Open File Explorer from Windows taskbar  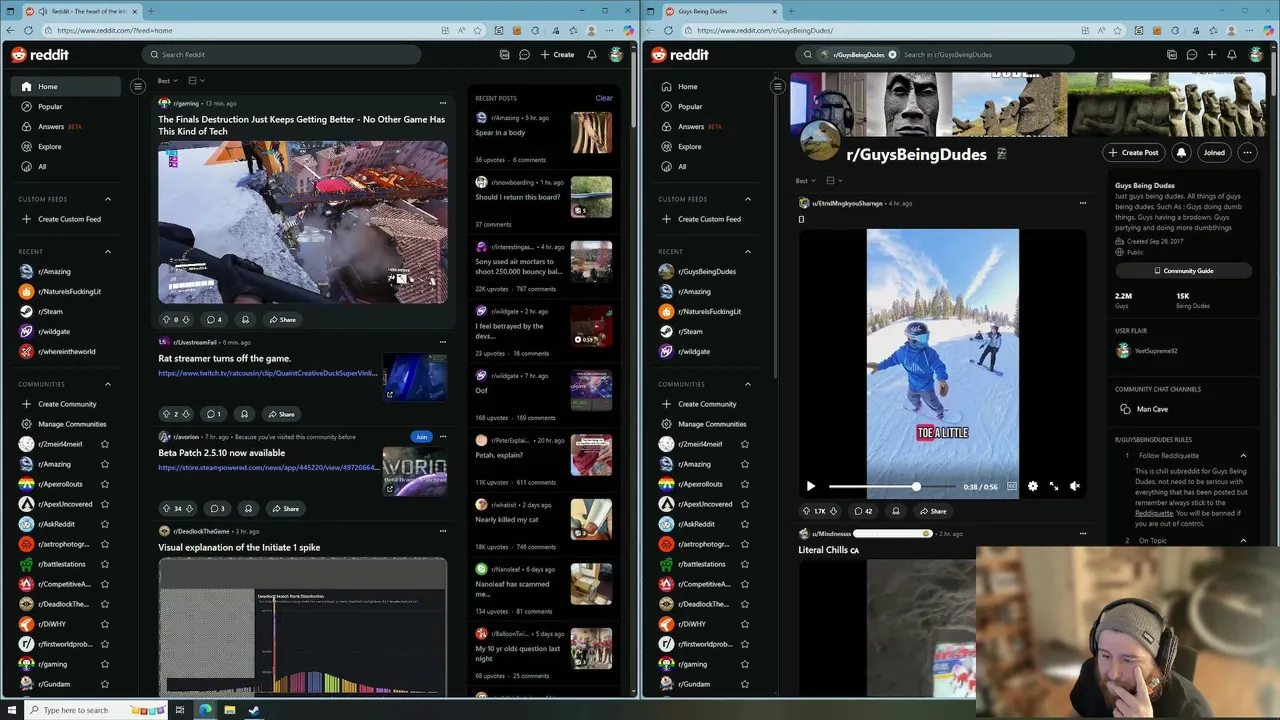[229, 710]
